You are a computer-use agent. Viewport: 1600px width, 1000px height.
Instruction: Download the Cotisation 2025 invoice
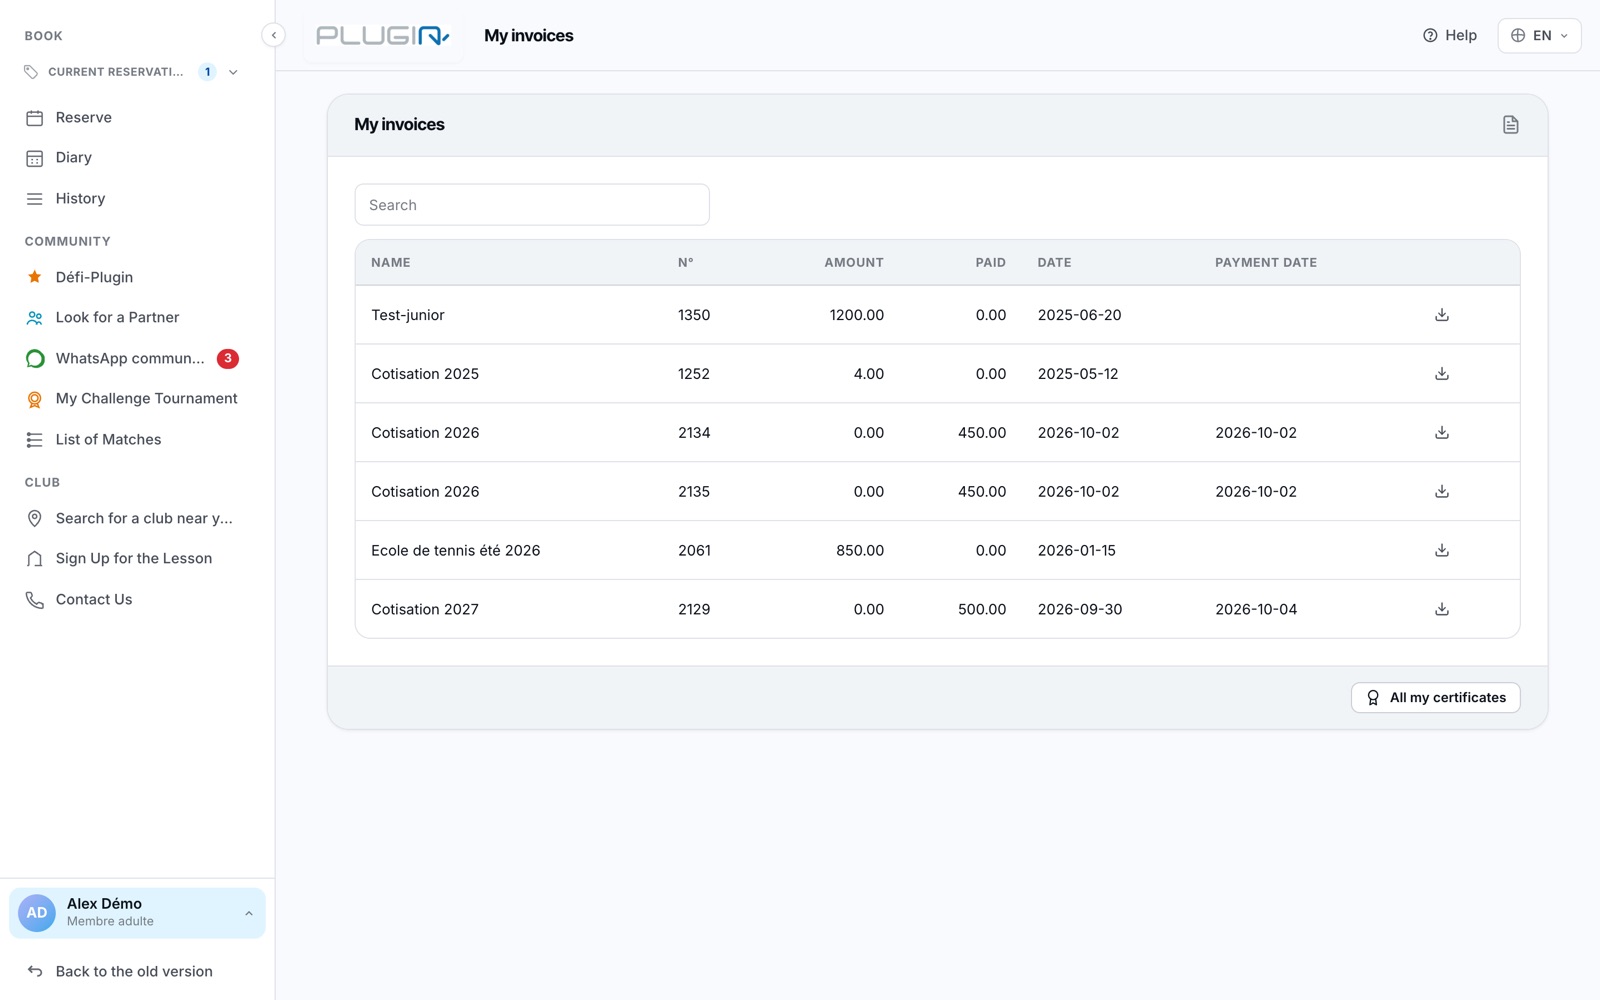click(x=1441, y=374)
